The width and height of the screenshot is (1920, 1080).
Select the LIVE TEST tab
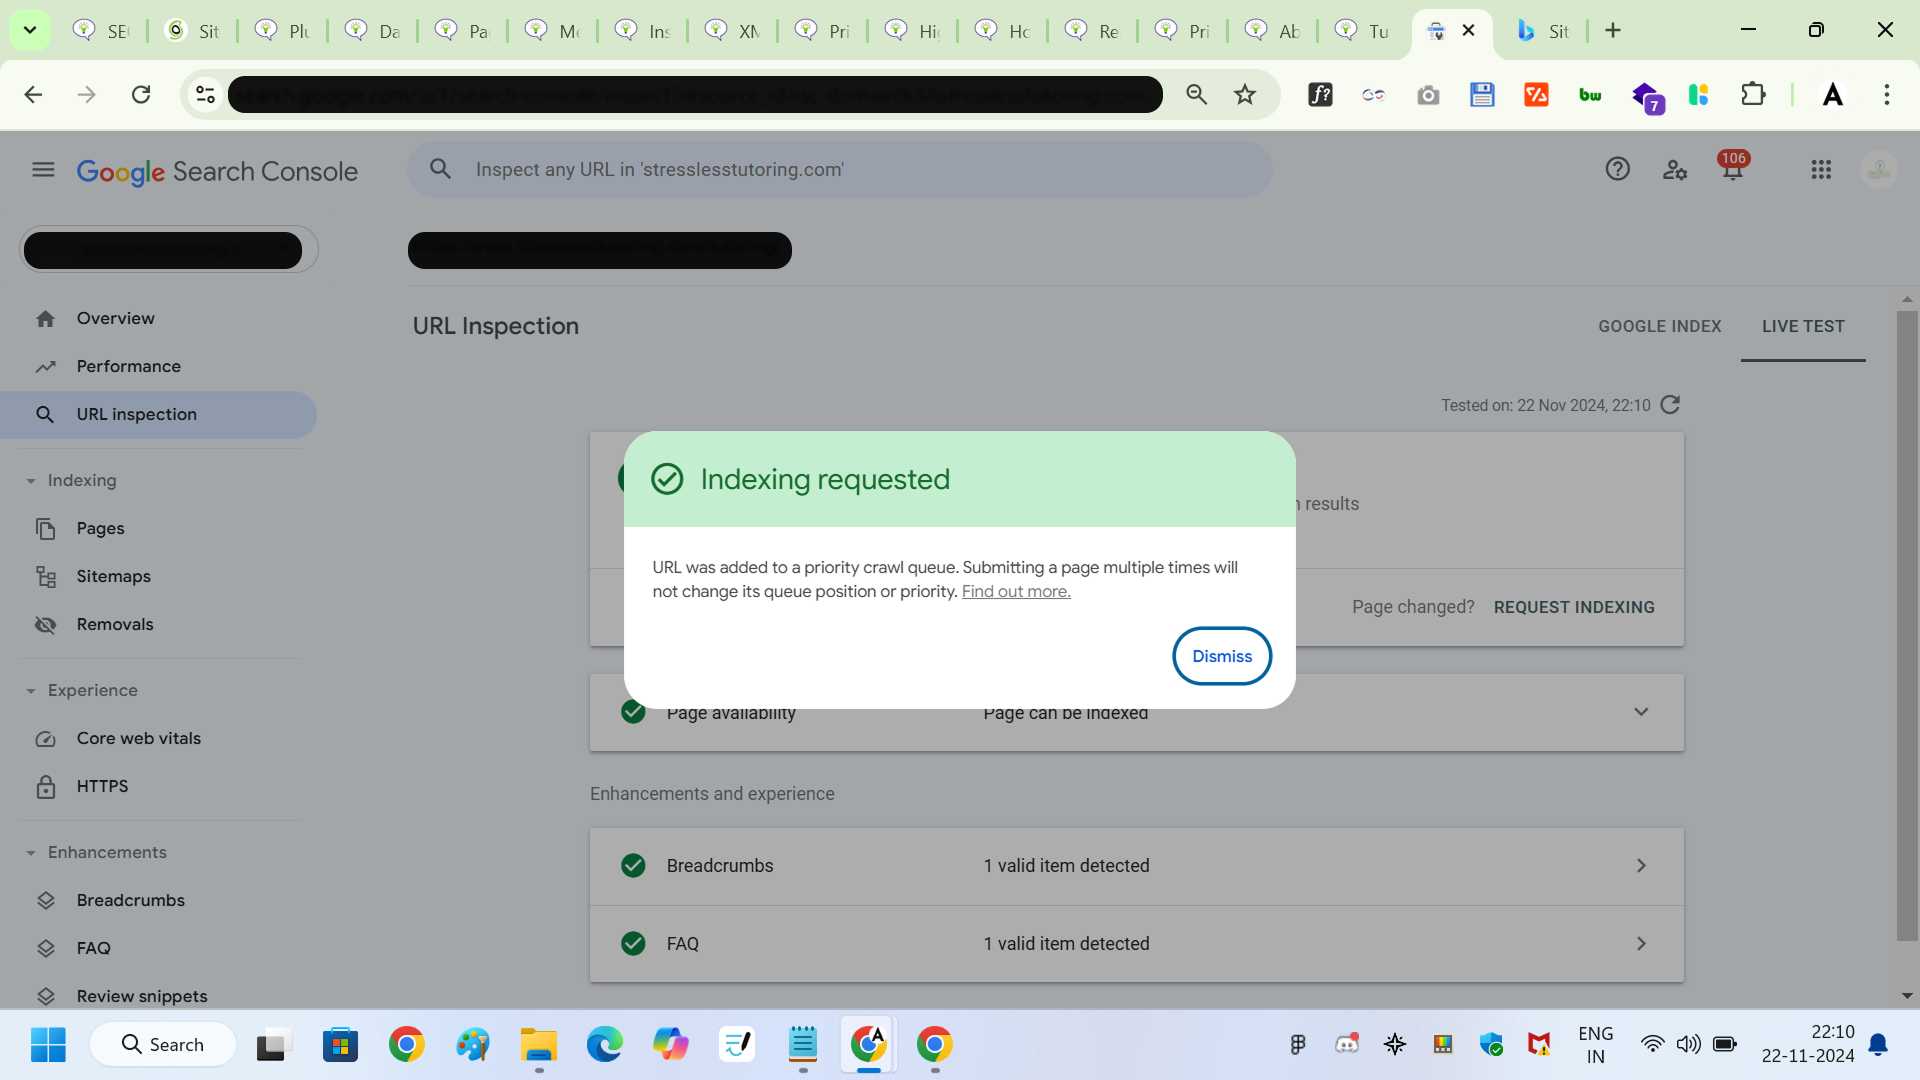point(1803,326)
